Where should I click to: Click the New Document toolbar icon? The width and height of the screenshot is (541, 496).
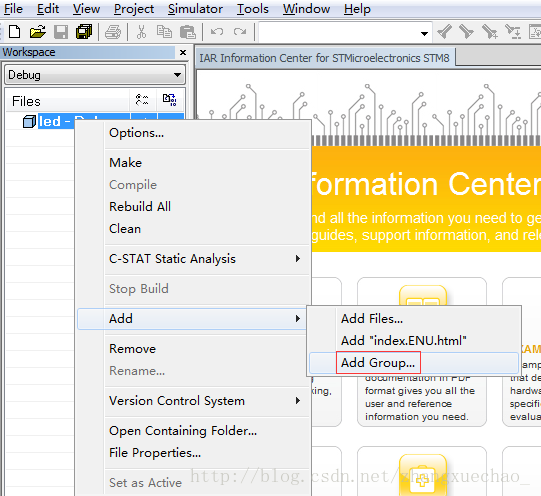[14, 32]
